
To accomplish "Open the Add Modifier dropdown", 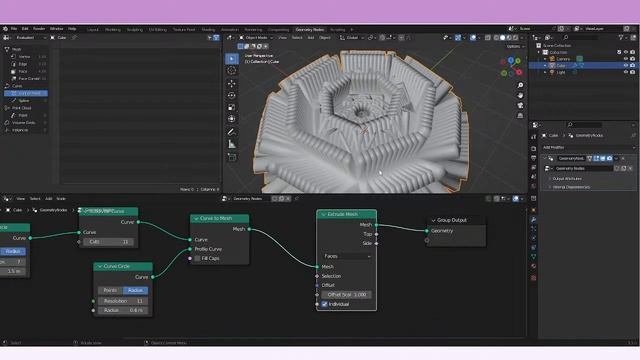I will coord(588,147).
